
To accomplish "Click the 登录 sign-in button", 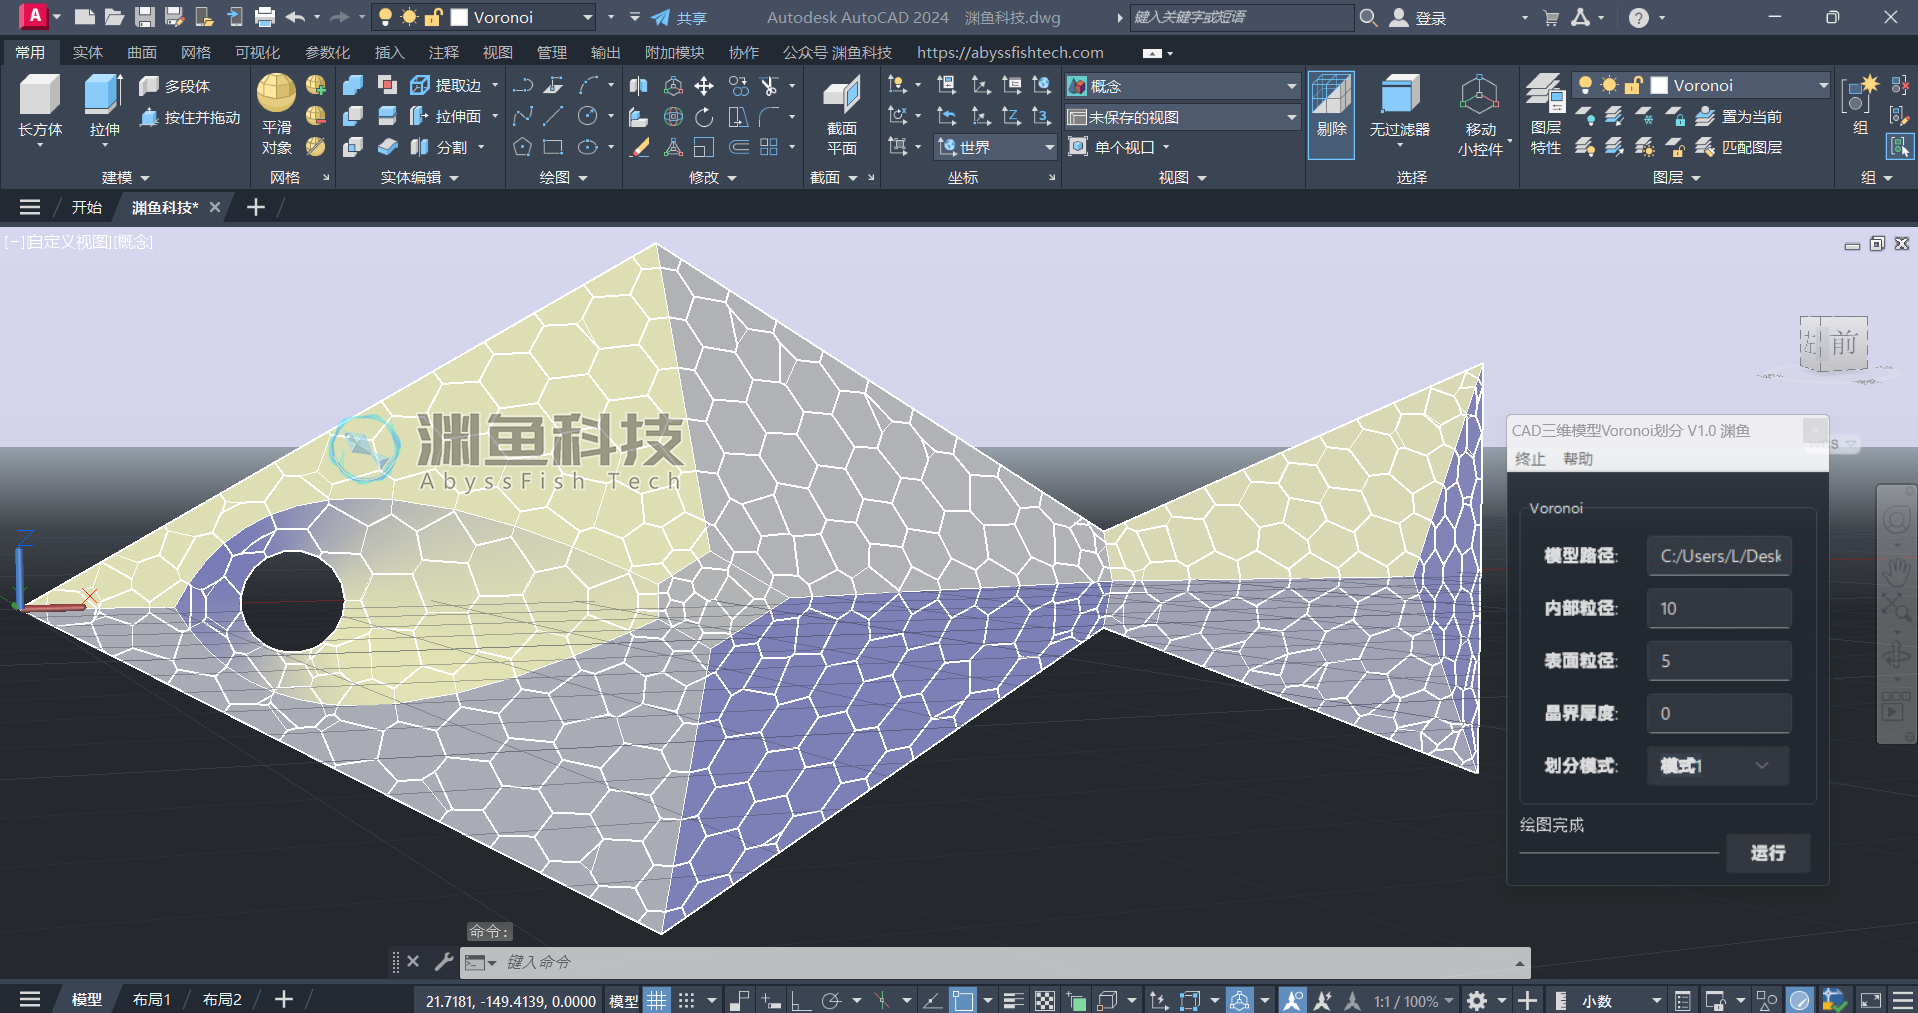I will 1419,18.
